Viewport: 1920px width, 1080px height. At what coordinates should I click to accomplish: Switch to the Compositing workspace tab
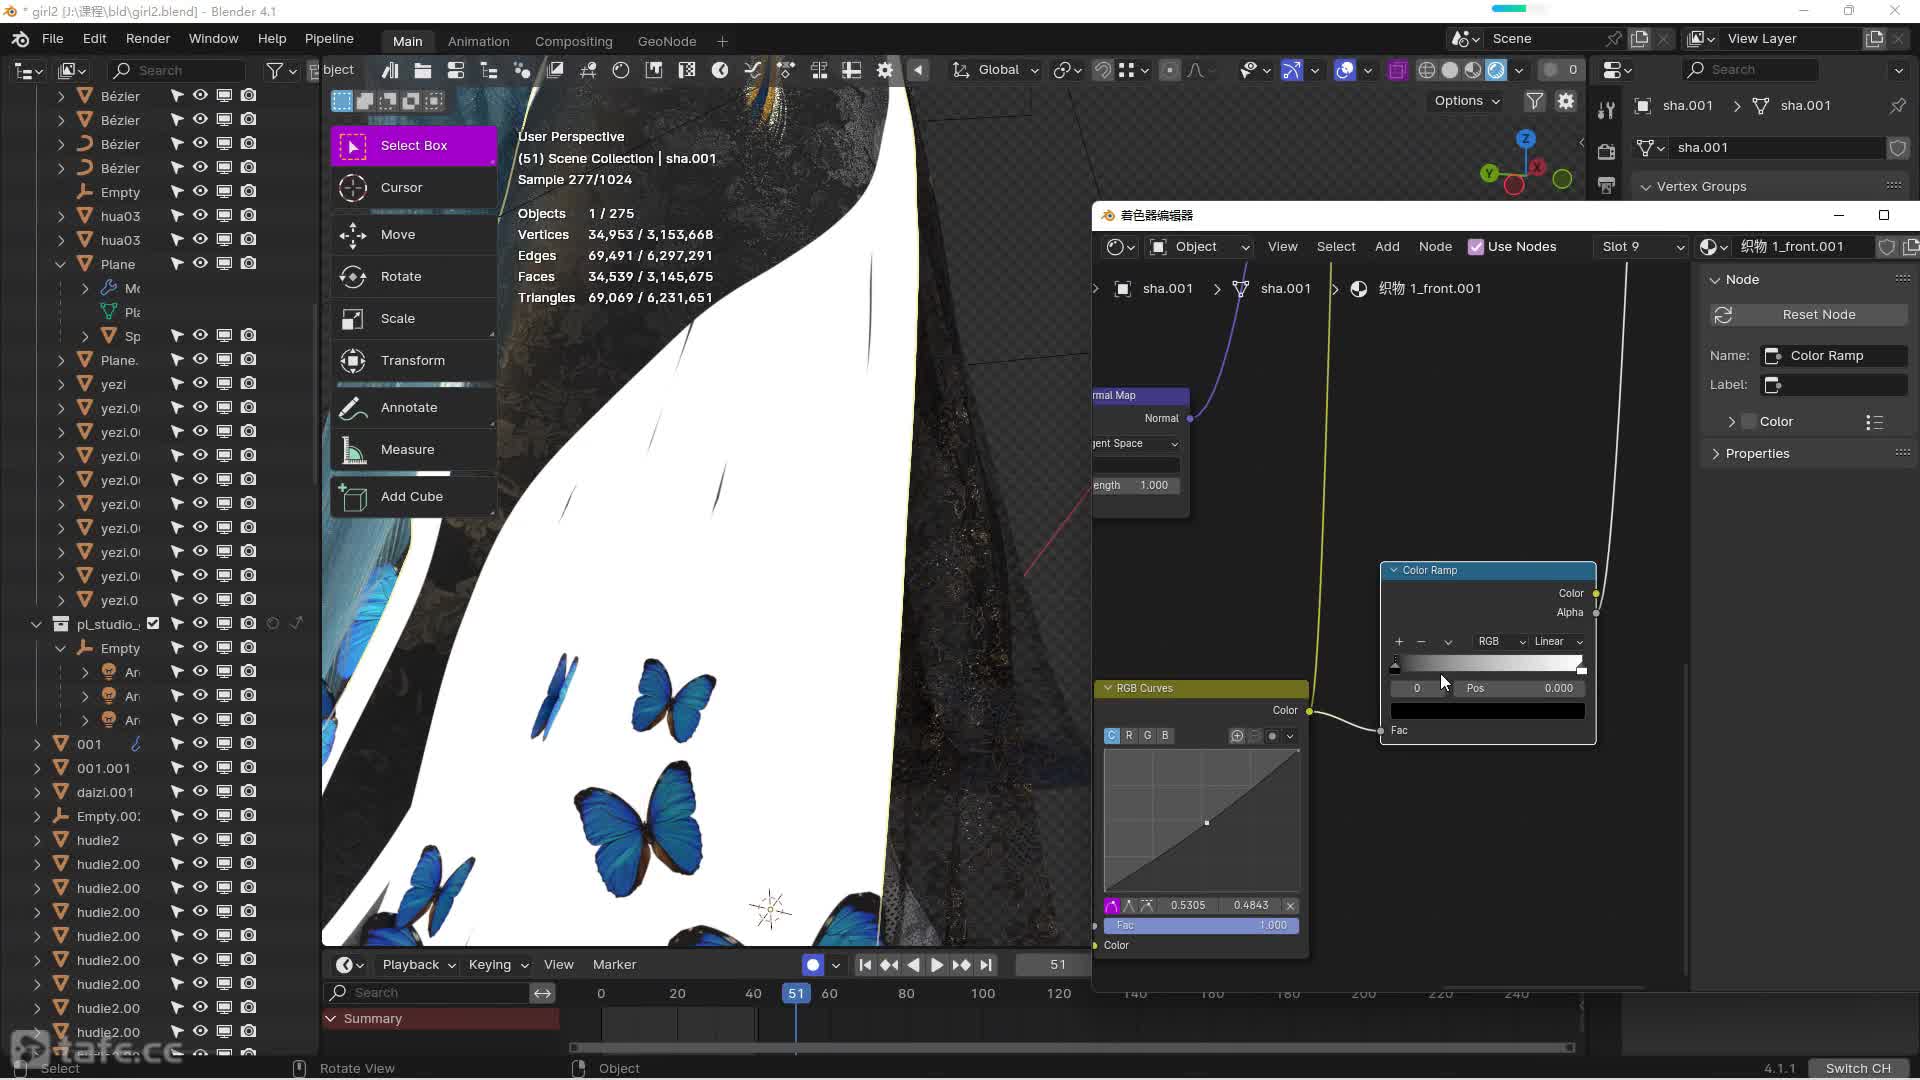[x=573, y=41]
